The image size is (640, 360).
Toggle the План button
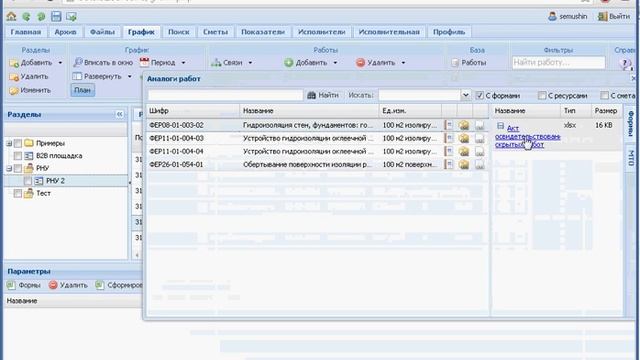pyautogui.click(x=82, y=90)
